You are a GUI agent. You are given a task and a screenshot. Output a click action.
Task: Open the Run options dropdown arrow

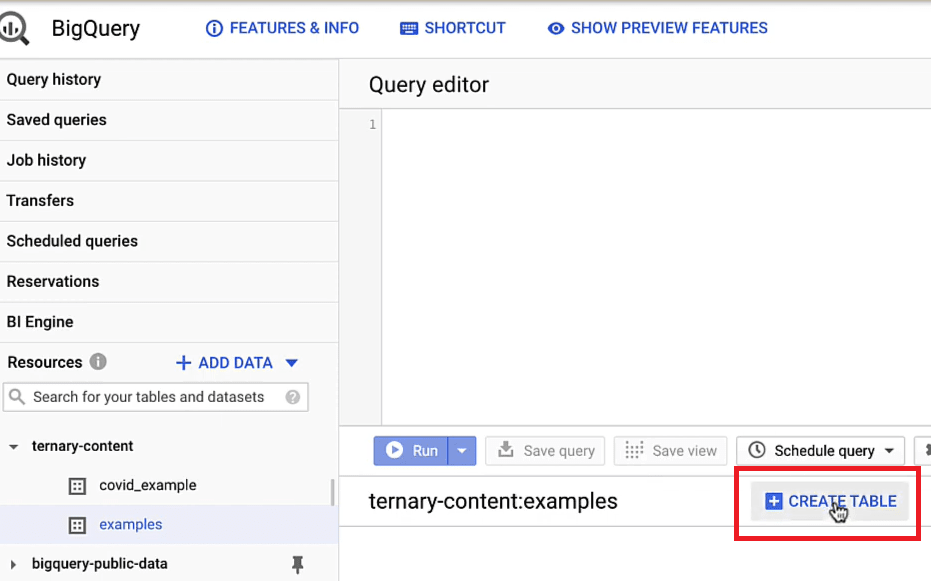[x=462, y=451]
